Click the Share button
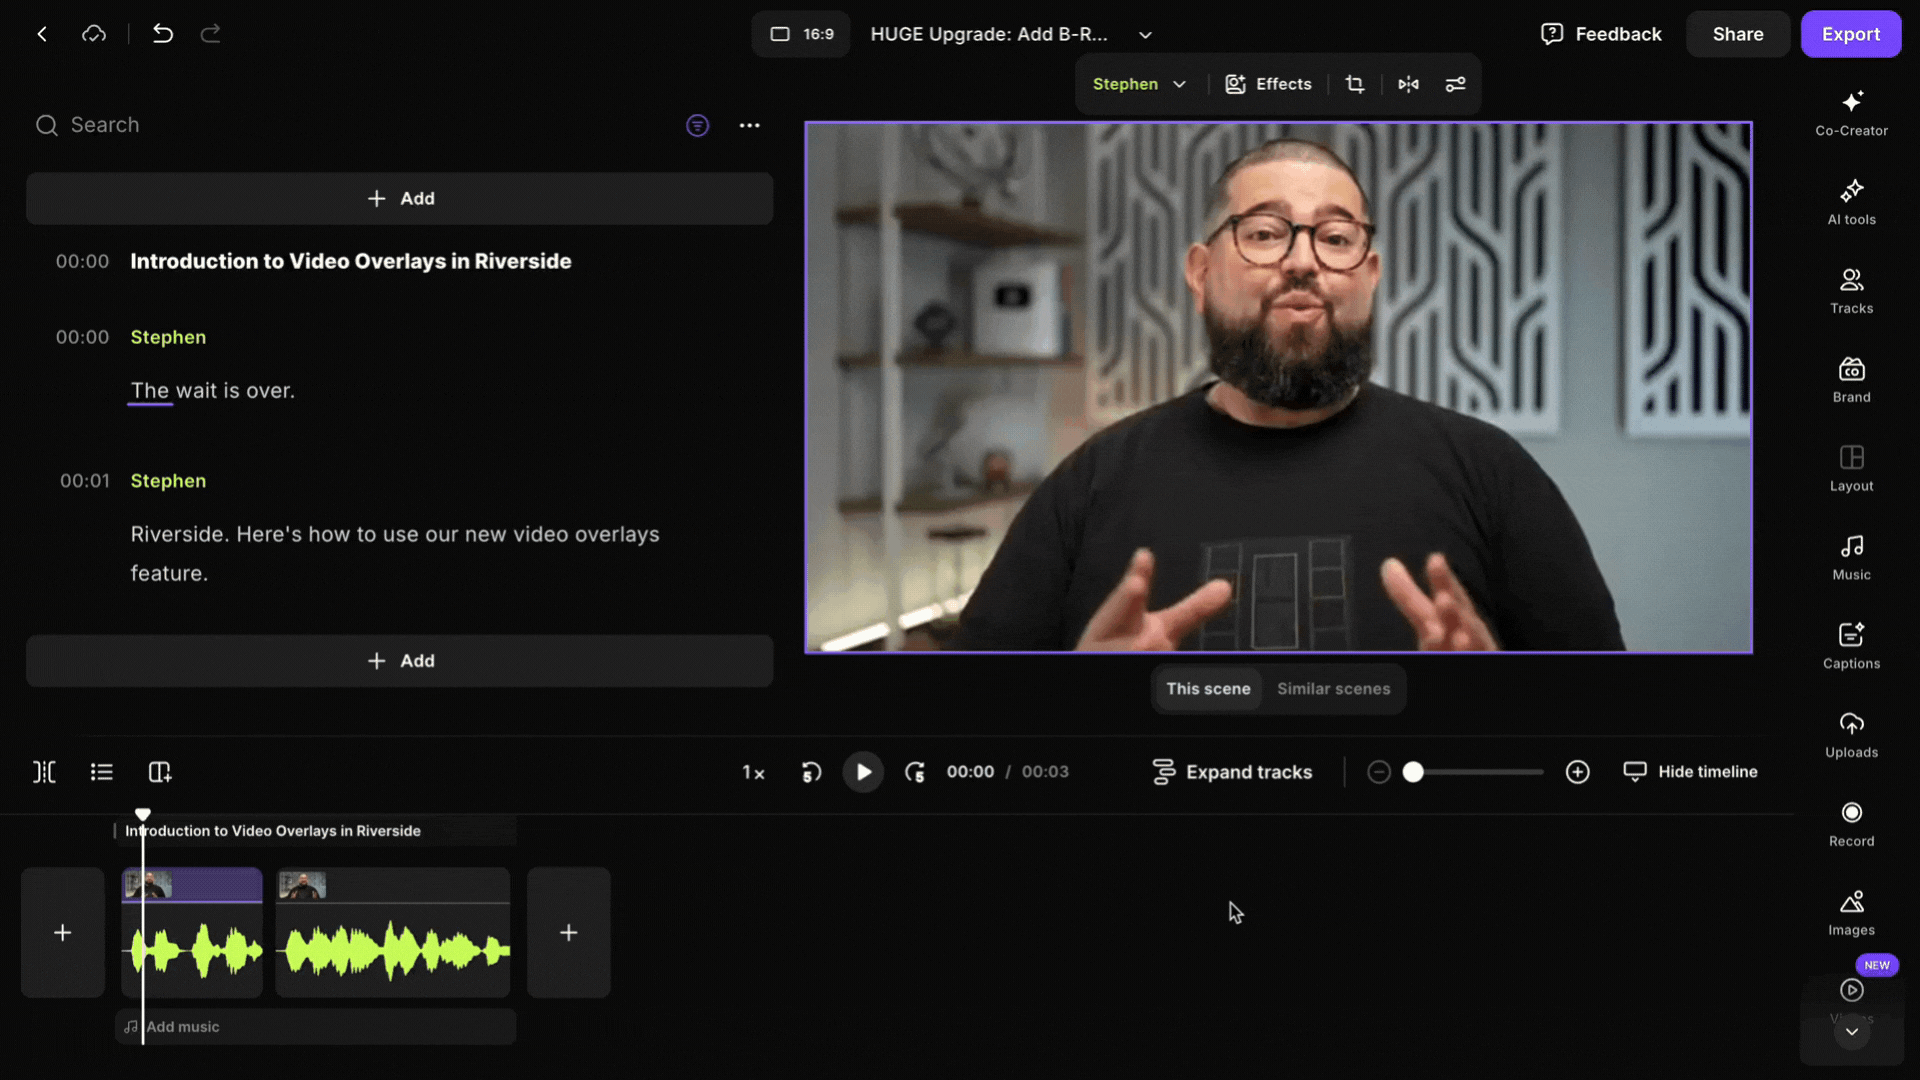 click(x=1737, y=34)
